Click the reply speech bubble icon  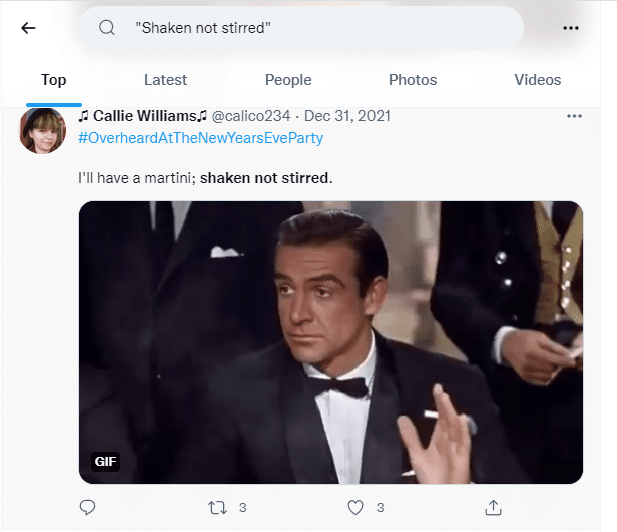87,508
